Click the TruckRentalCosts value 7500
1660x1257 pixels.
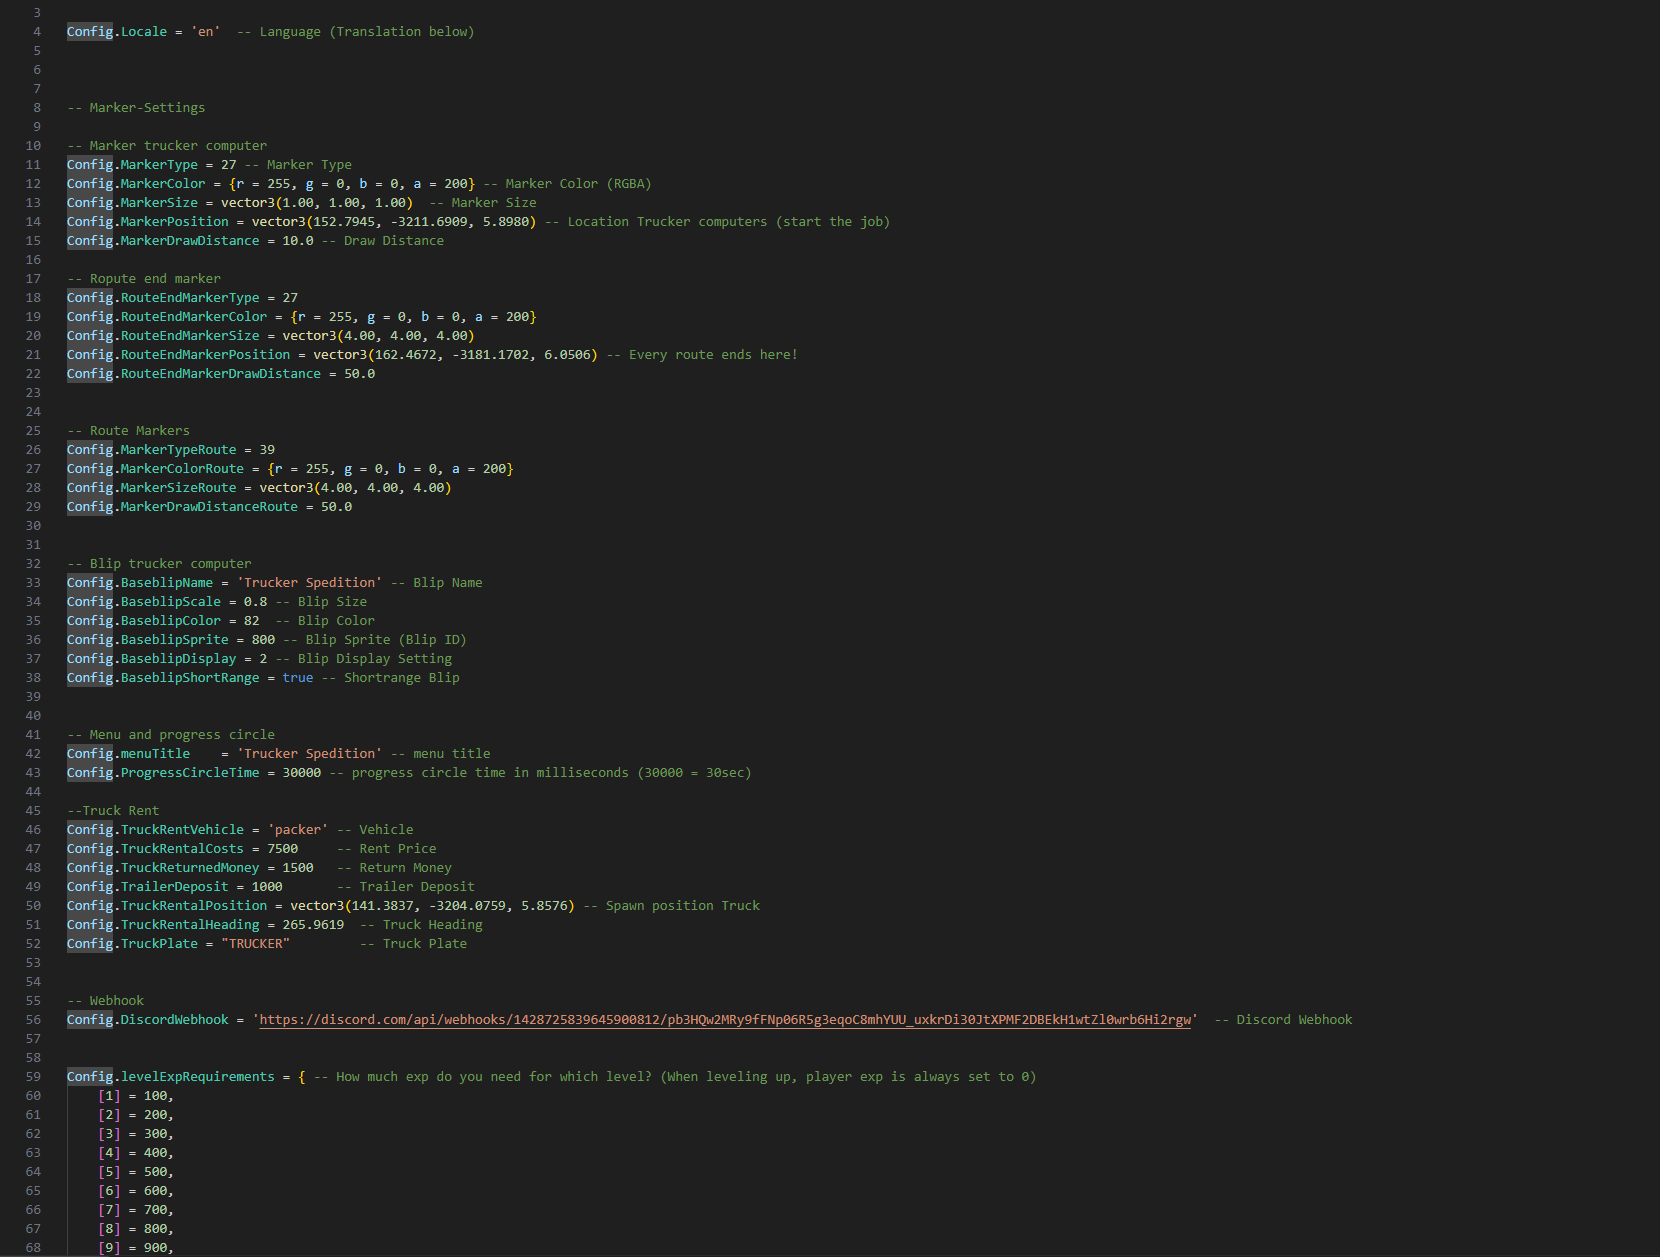click(282, 849)
